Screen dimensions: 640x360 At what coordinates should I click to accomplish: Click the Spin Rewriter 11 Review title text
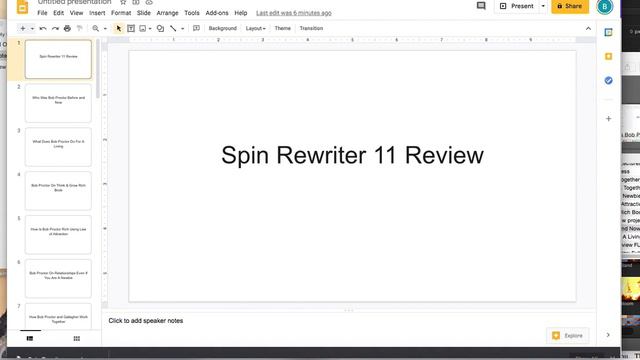point(352,156)
